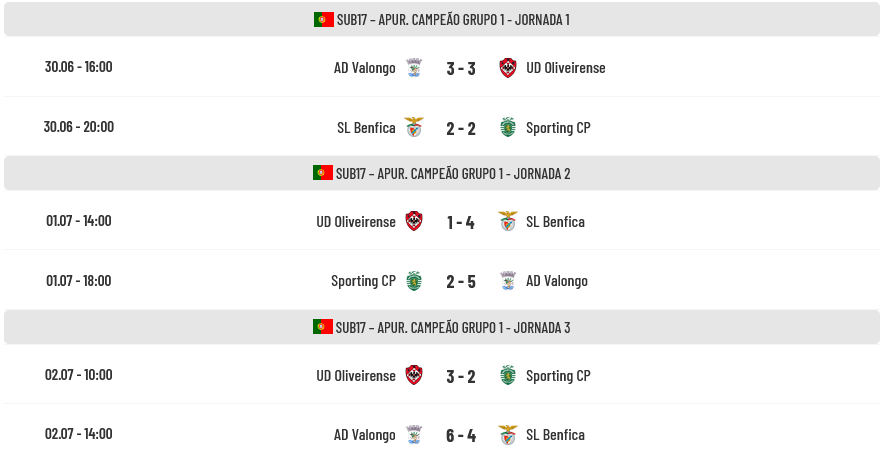
Task: Click UD Oliveirense crest in 1-4 match
Action: (414, 221)
